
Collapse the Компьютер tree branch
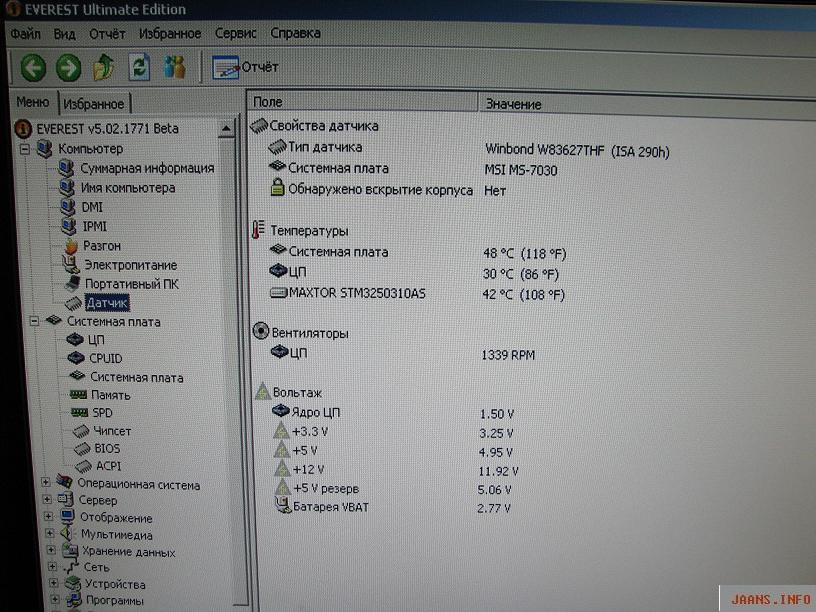(24, 149)
